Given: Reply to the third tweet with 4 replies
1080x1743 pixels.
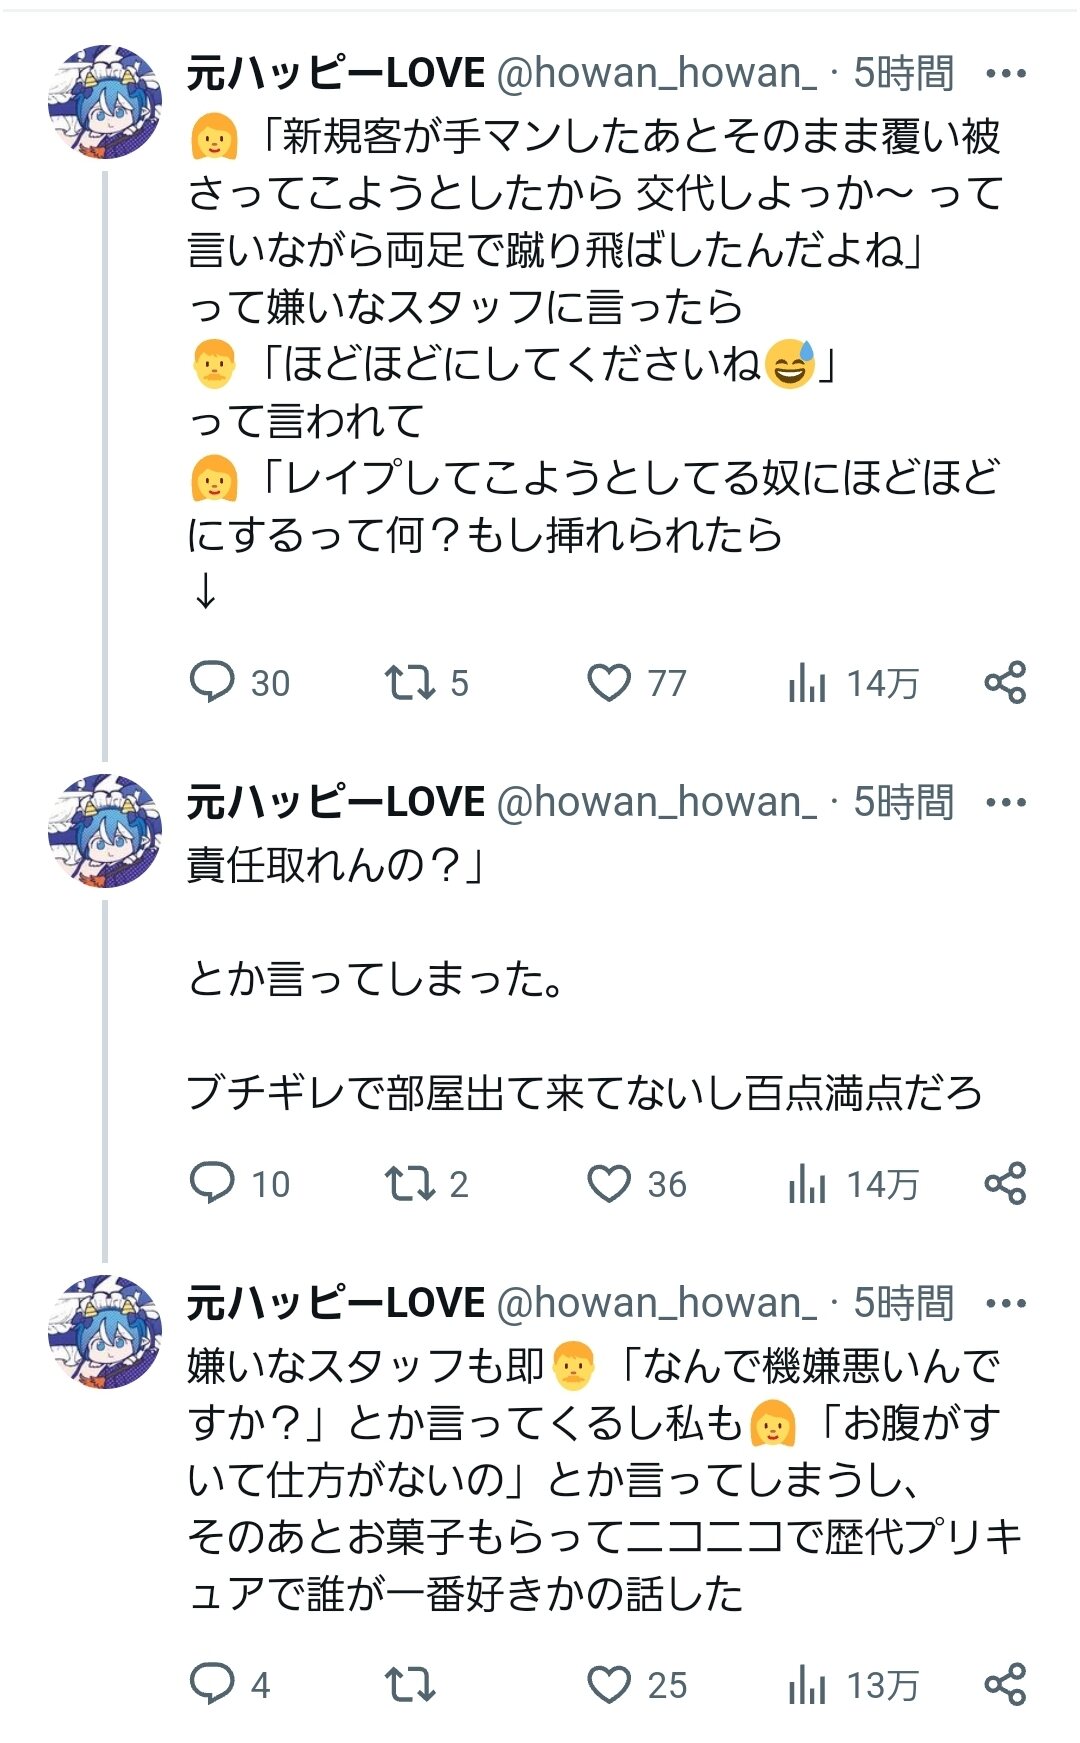Looking at the screenshot, I should coord(212,1685).
